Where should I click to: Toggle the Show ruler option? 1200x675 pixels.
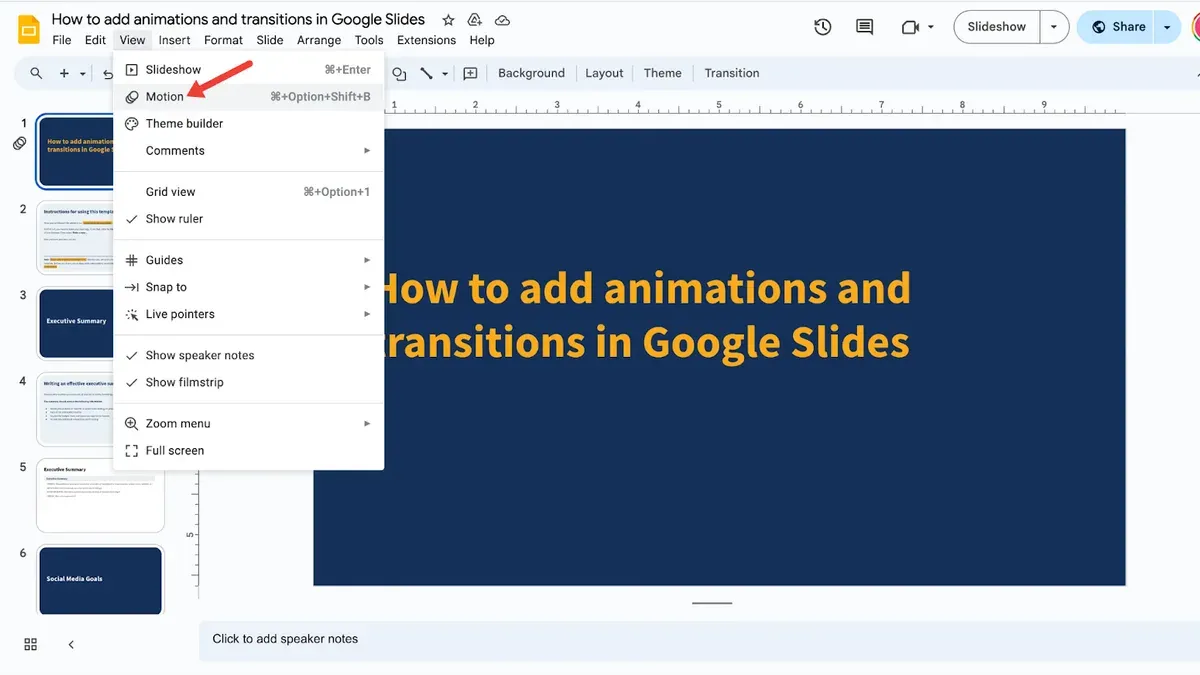pyautogui.click(x=248, y=218)
